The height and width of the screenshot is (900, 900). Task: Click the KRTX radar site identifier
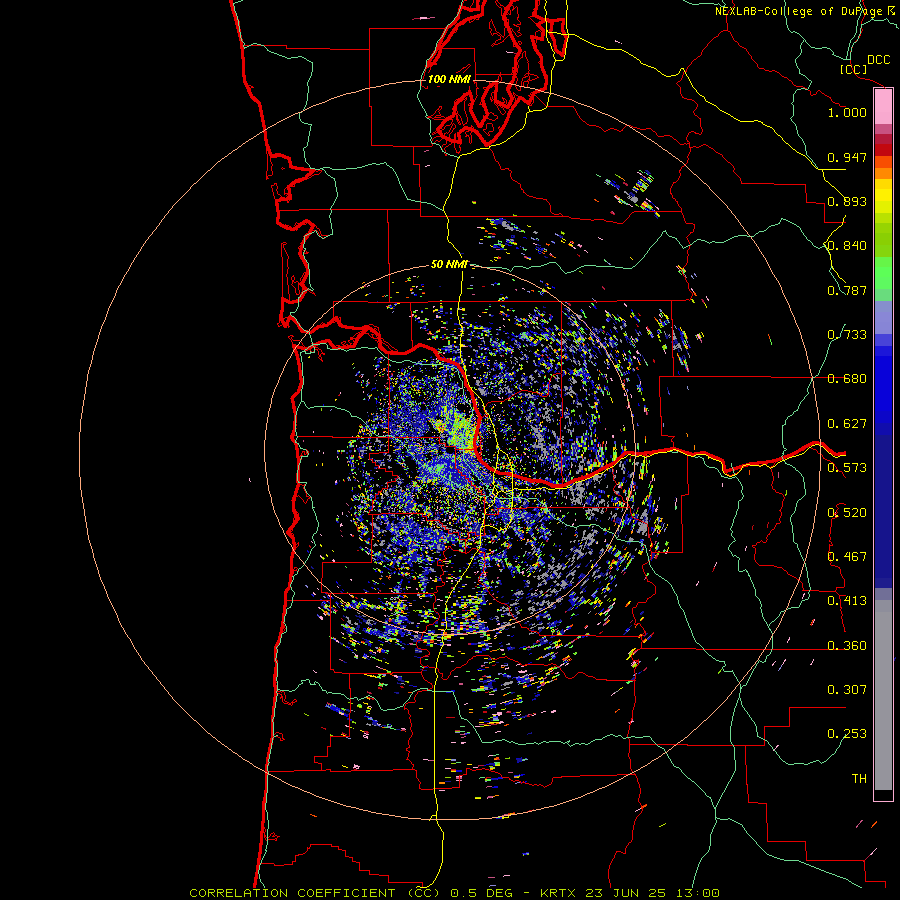point(558,893)
